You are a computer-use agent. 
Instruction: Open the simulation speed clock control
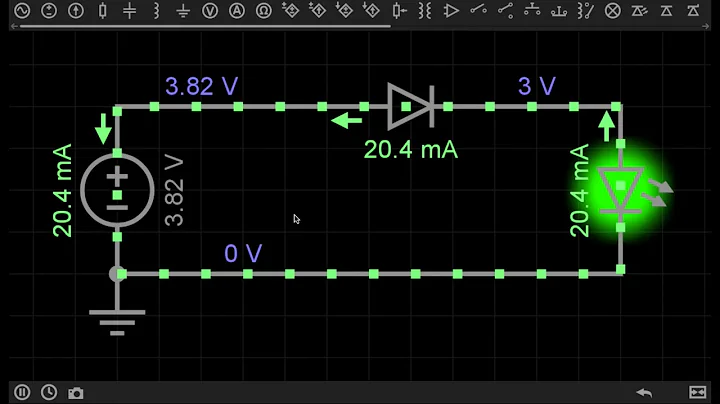pyautogui.click(x=49, y=393)
